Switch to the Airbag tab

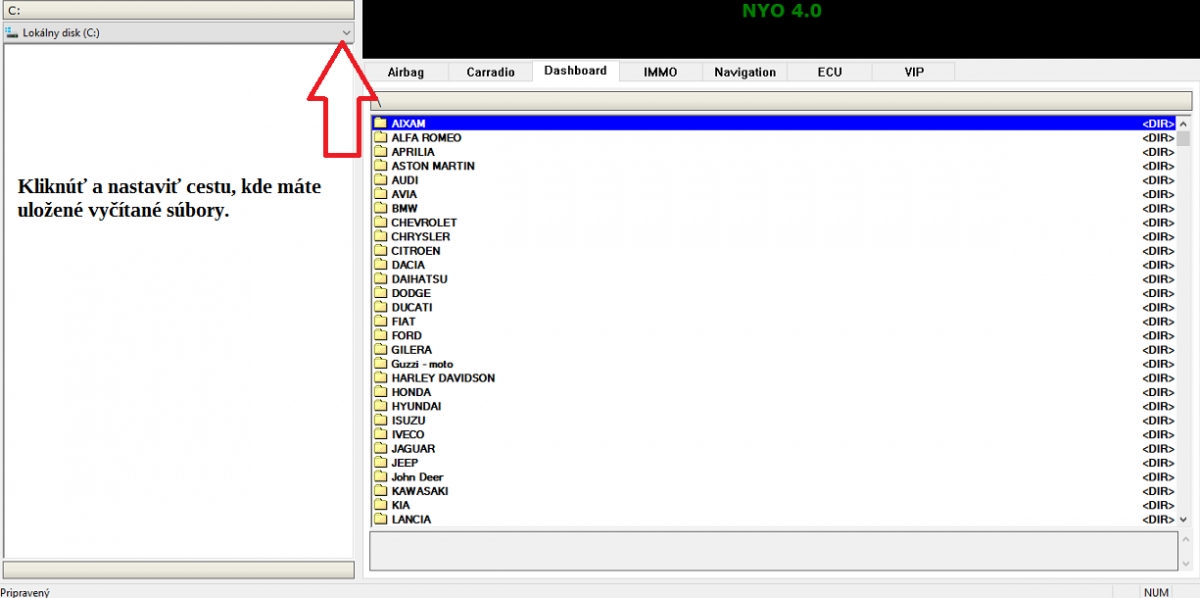coord(406,72)
